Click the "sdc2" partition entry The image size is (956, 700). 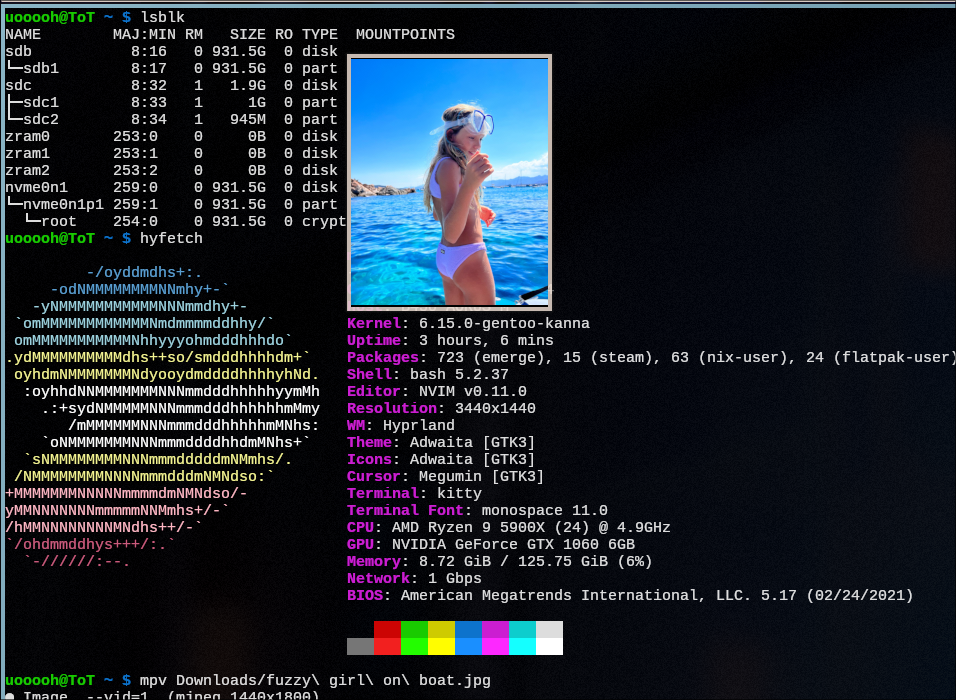[x=41, y=120]
